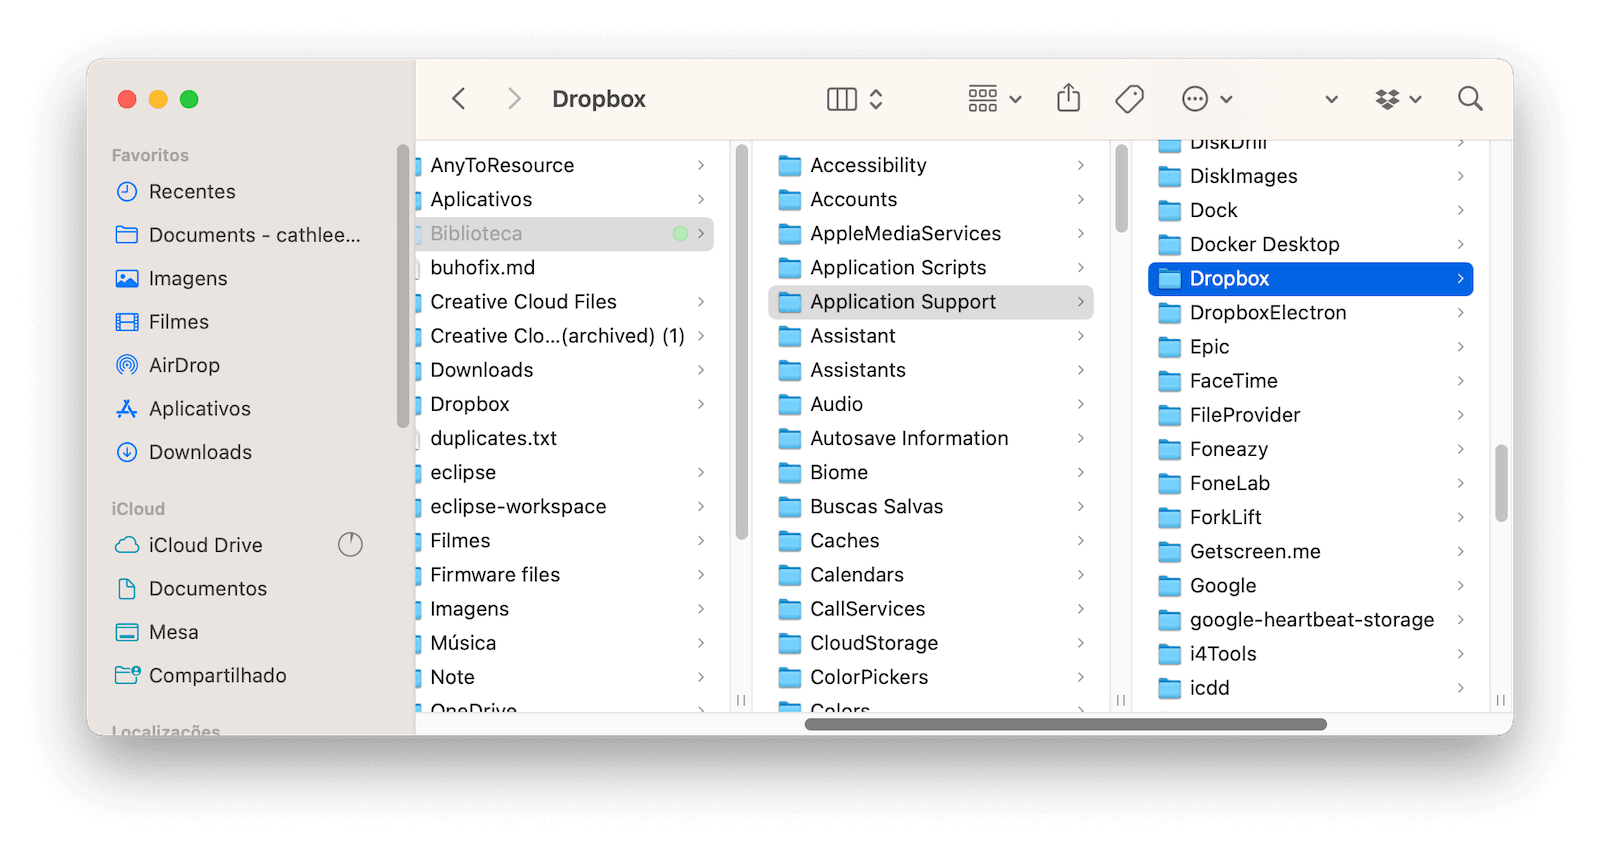
Task: Select the ForkLift folder
Action: click(1311, 518)
